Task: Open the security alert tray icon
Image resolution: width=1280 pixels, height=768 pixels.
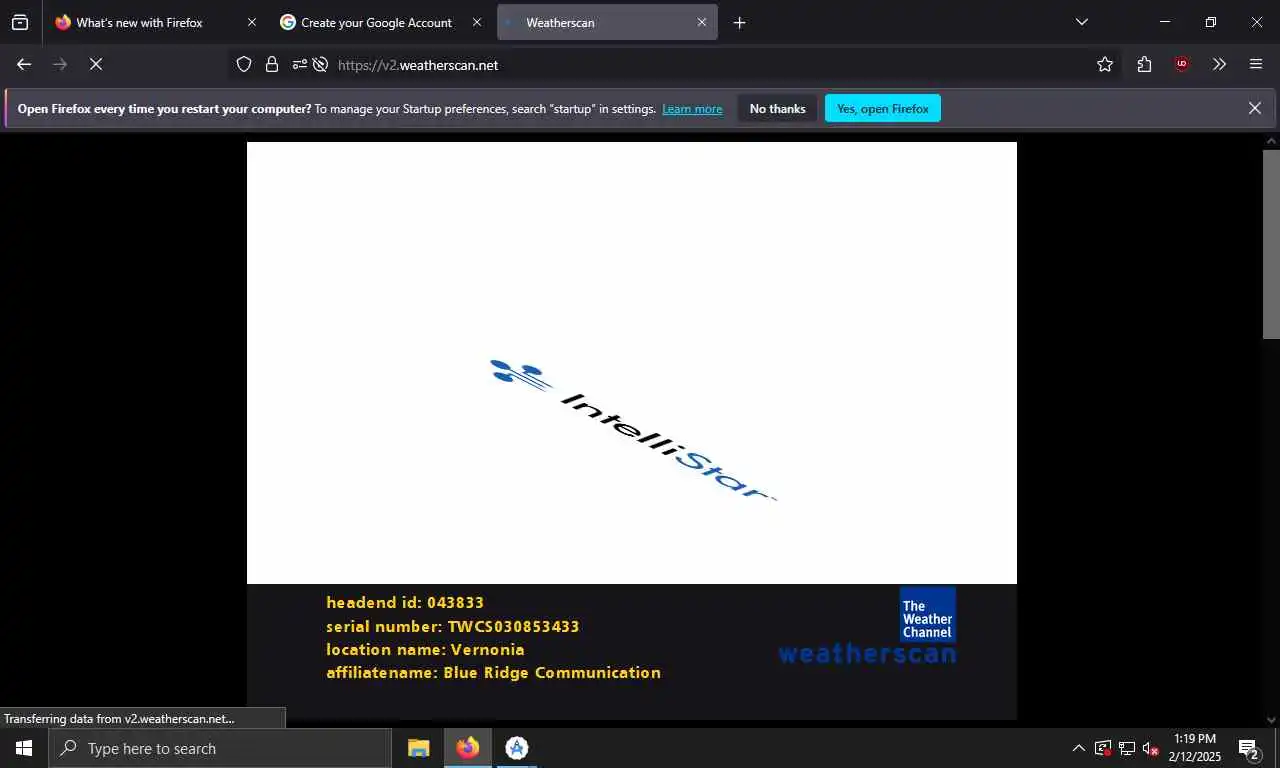Action: coord(1103,748)
